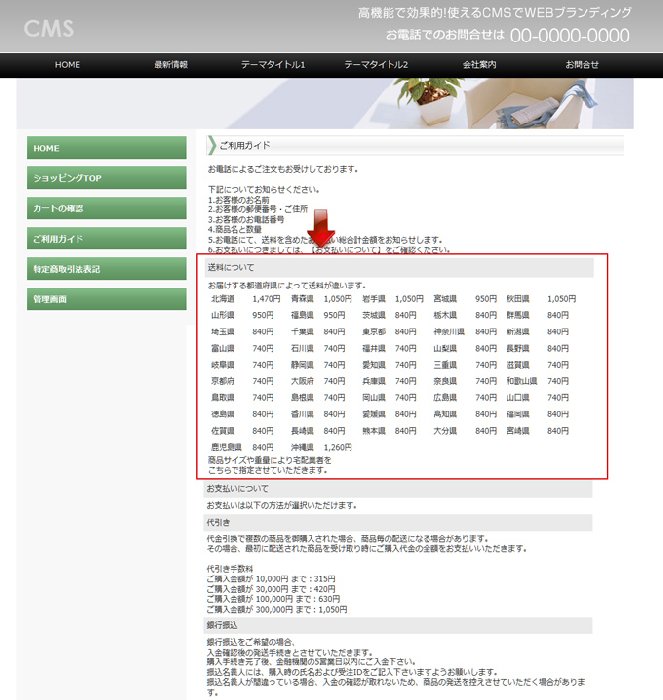Viewport: 663px width, 700px height.
Task: Go to 管理画面 via the sidebar
Action: (x=106, y=299)
